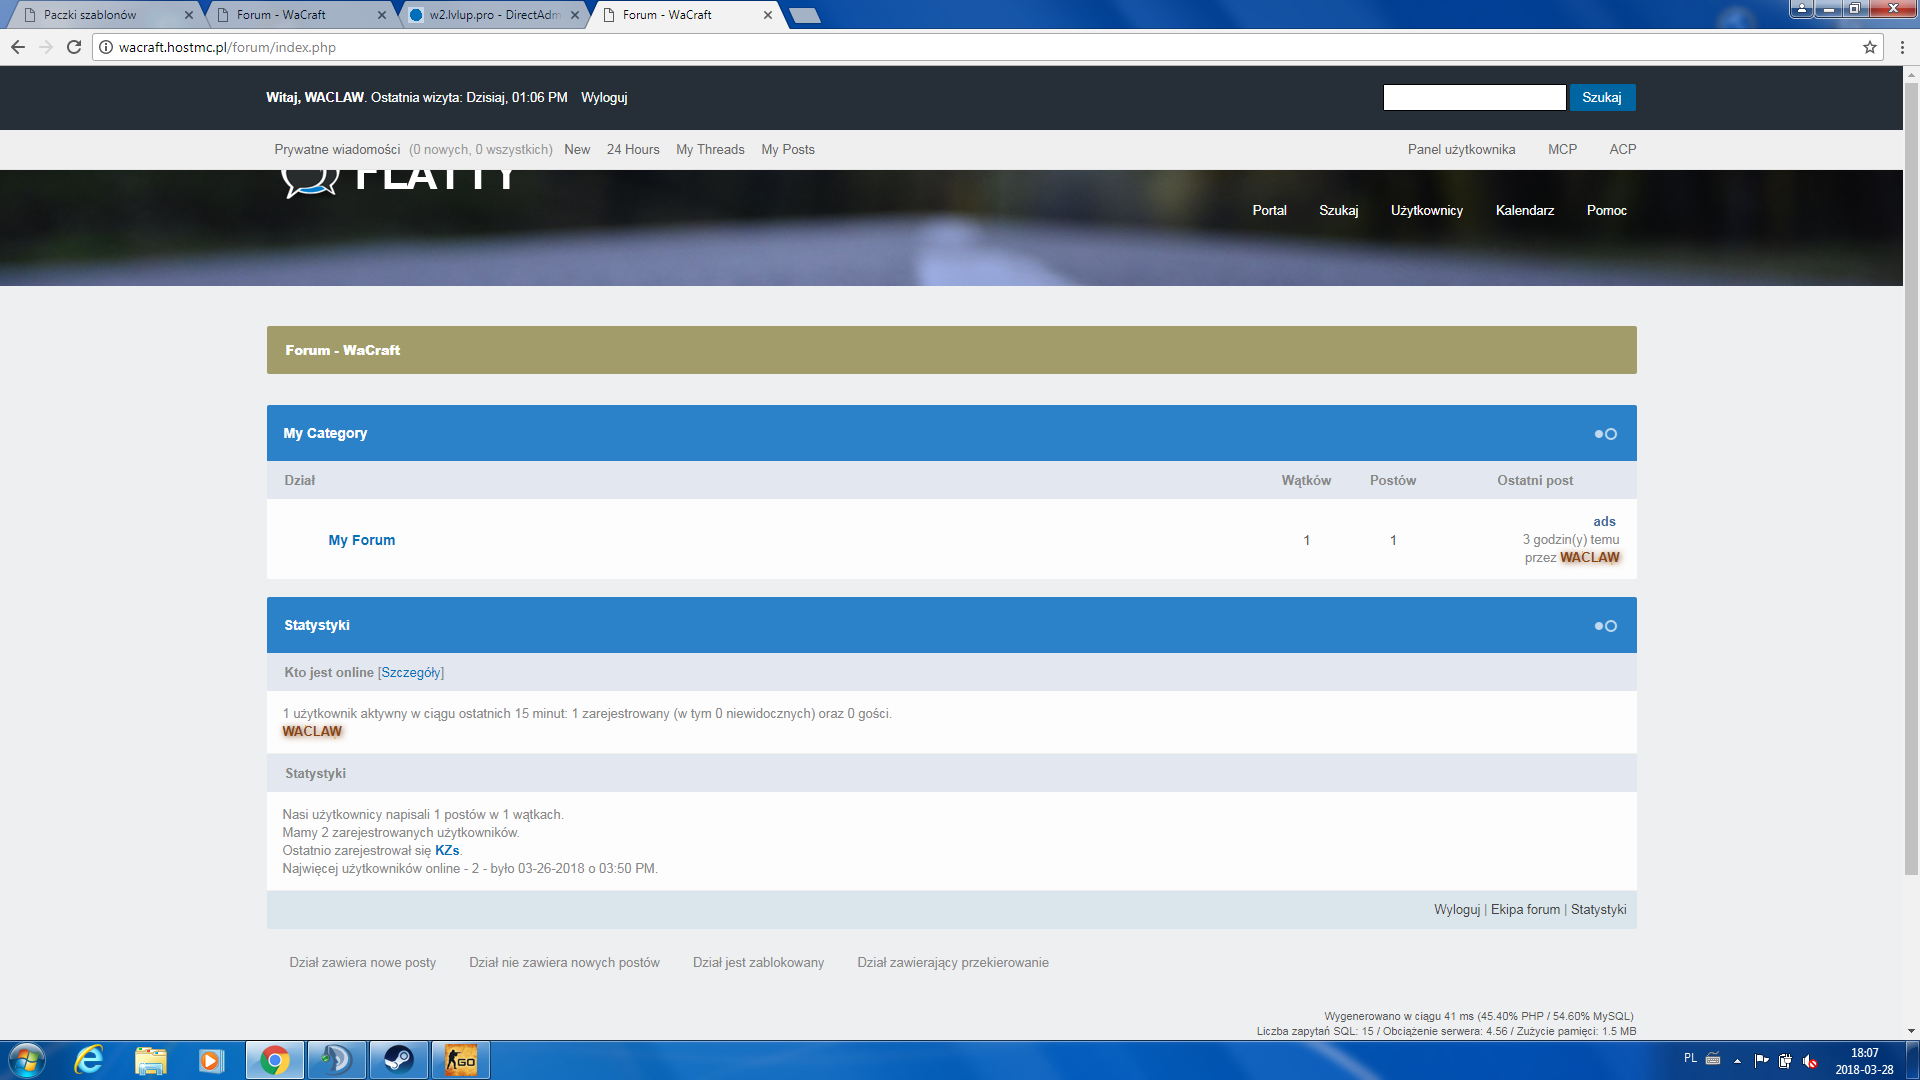Click the browser back arrow

18,47
